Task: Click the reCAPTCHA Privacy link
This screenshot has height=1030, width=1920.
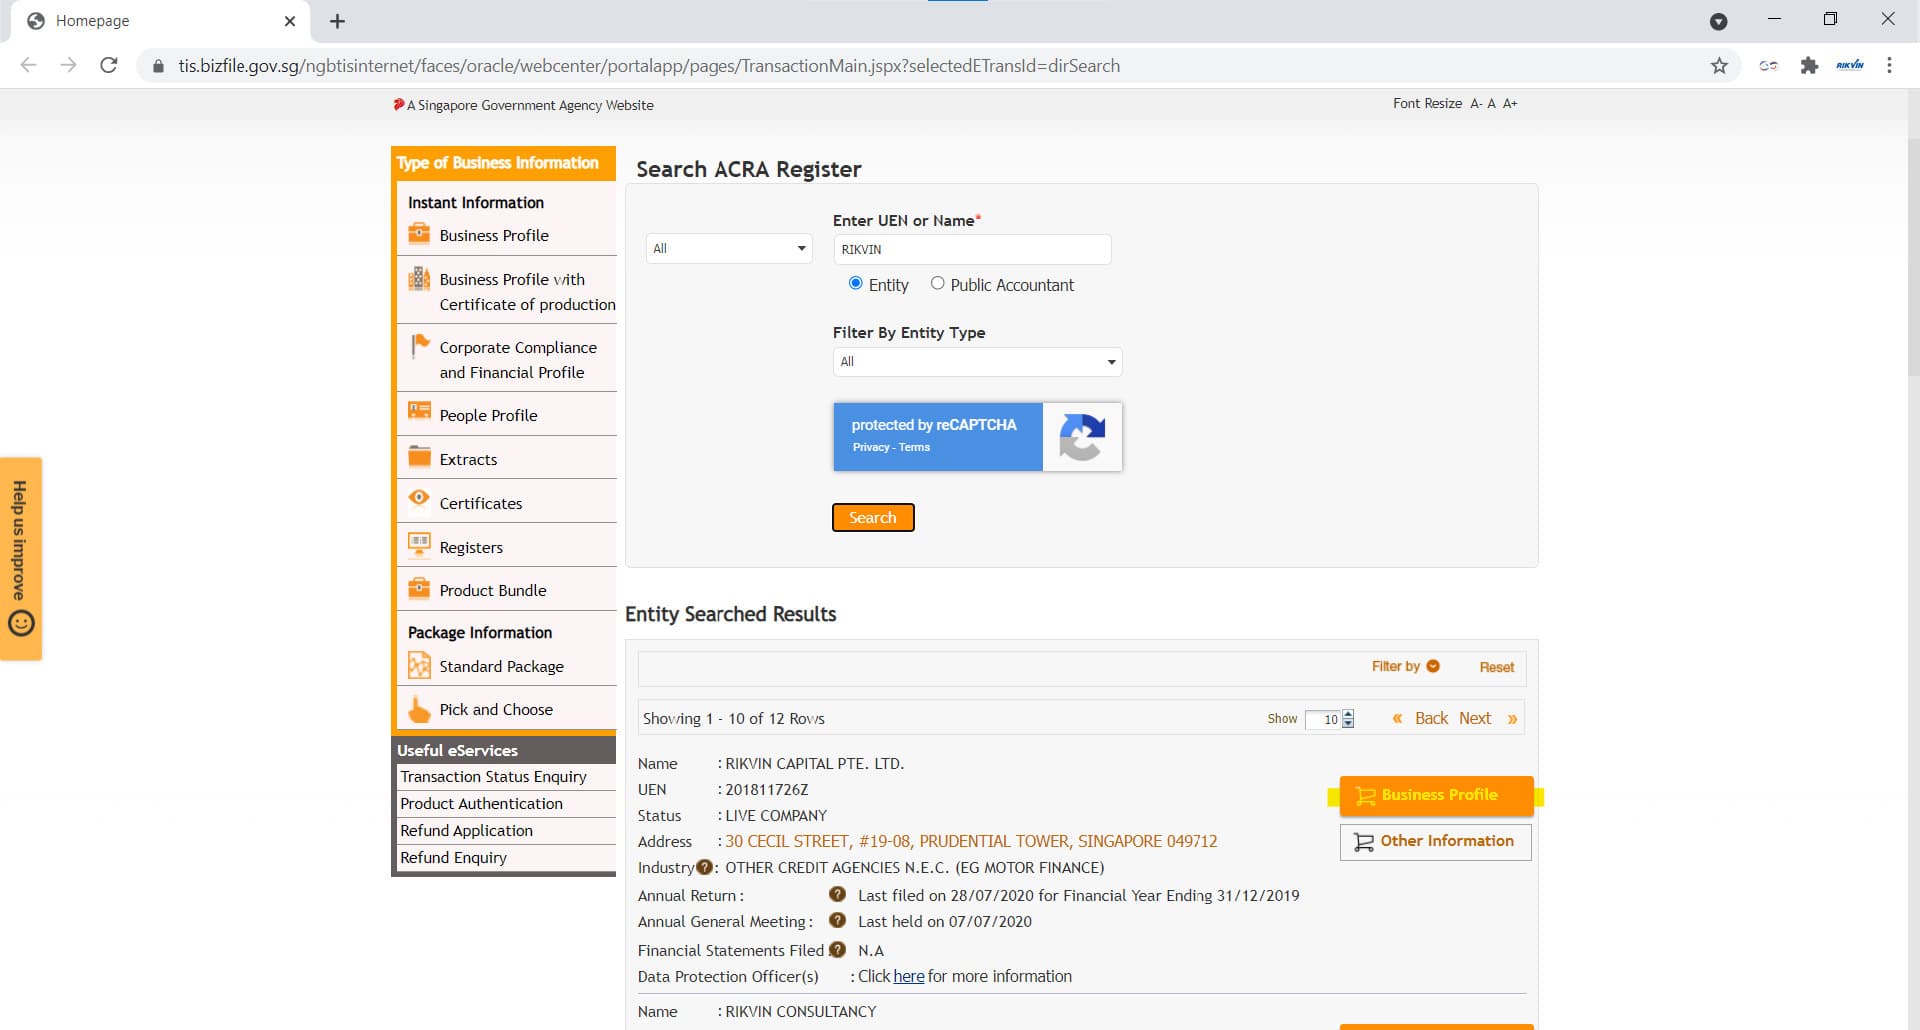Action: pos(870,447)
